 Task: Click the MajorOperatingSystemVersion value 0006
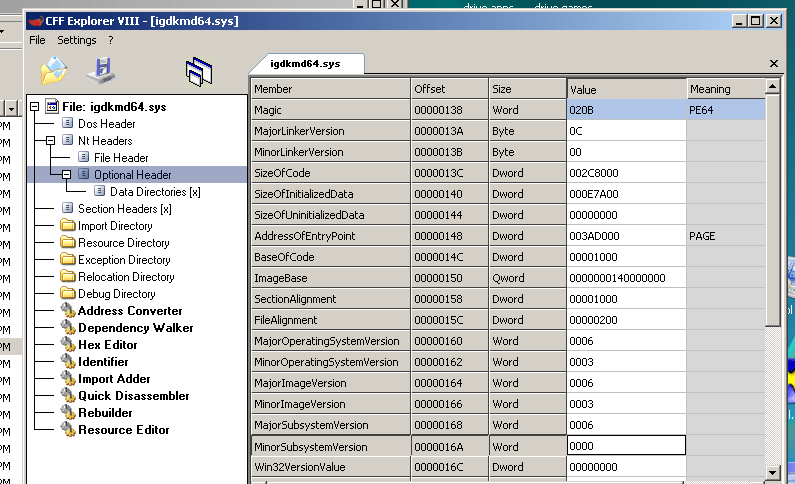[627, 341]
